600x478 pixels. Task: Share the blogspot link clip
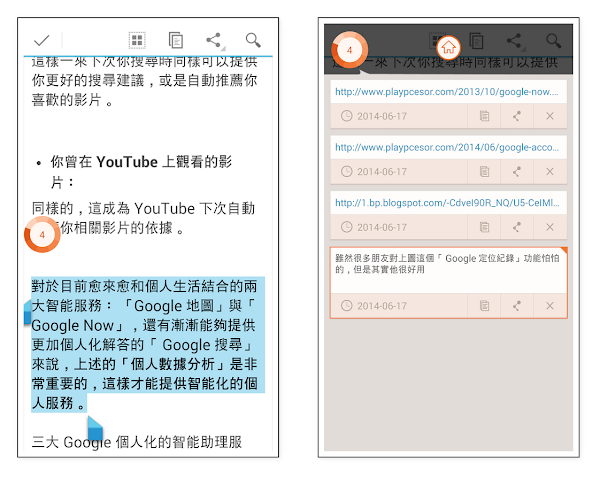[x=517, y=227]
